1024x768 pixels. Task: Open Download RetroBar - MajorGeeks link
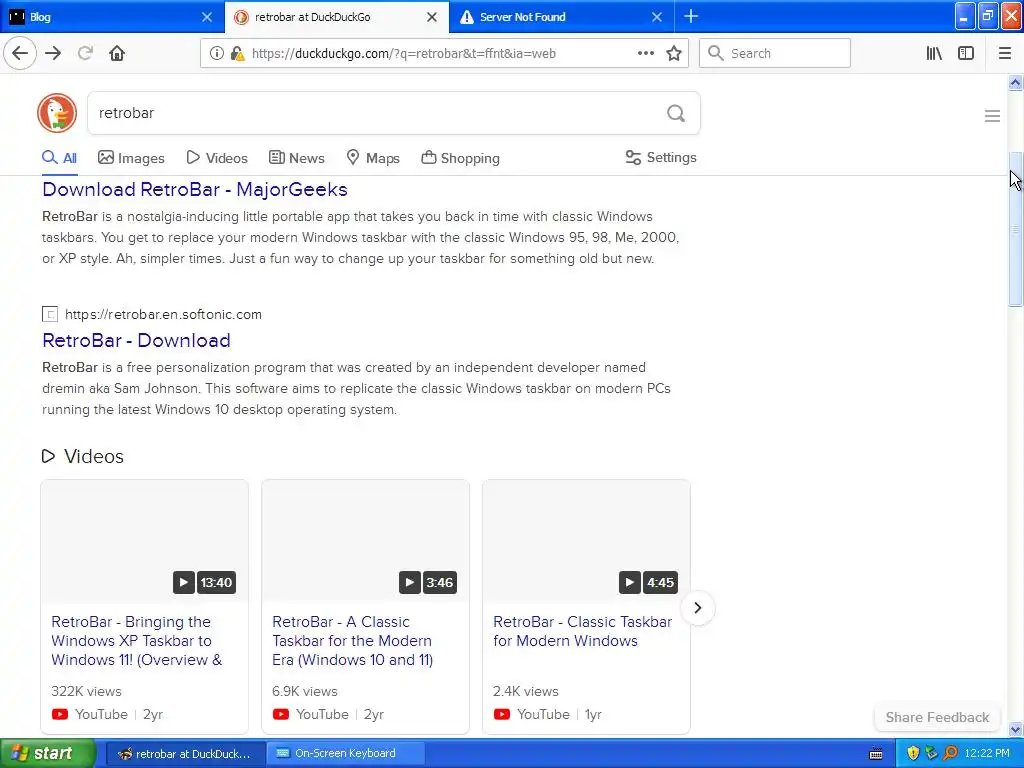[195, 189]
